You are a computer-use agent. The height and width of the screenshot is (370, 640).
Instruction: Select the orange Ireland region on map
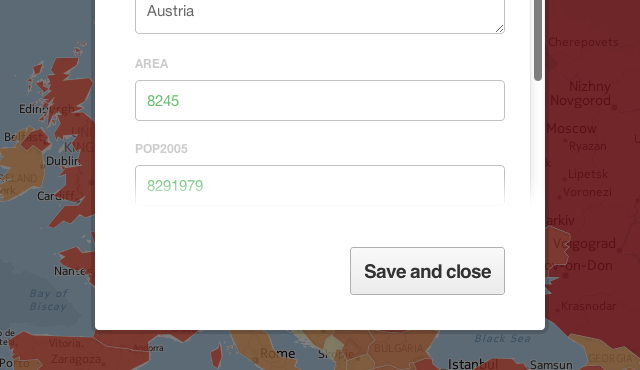click(x=20, y=169)
